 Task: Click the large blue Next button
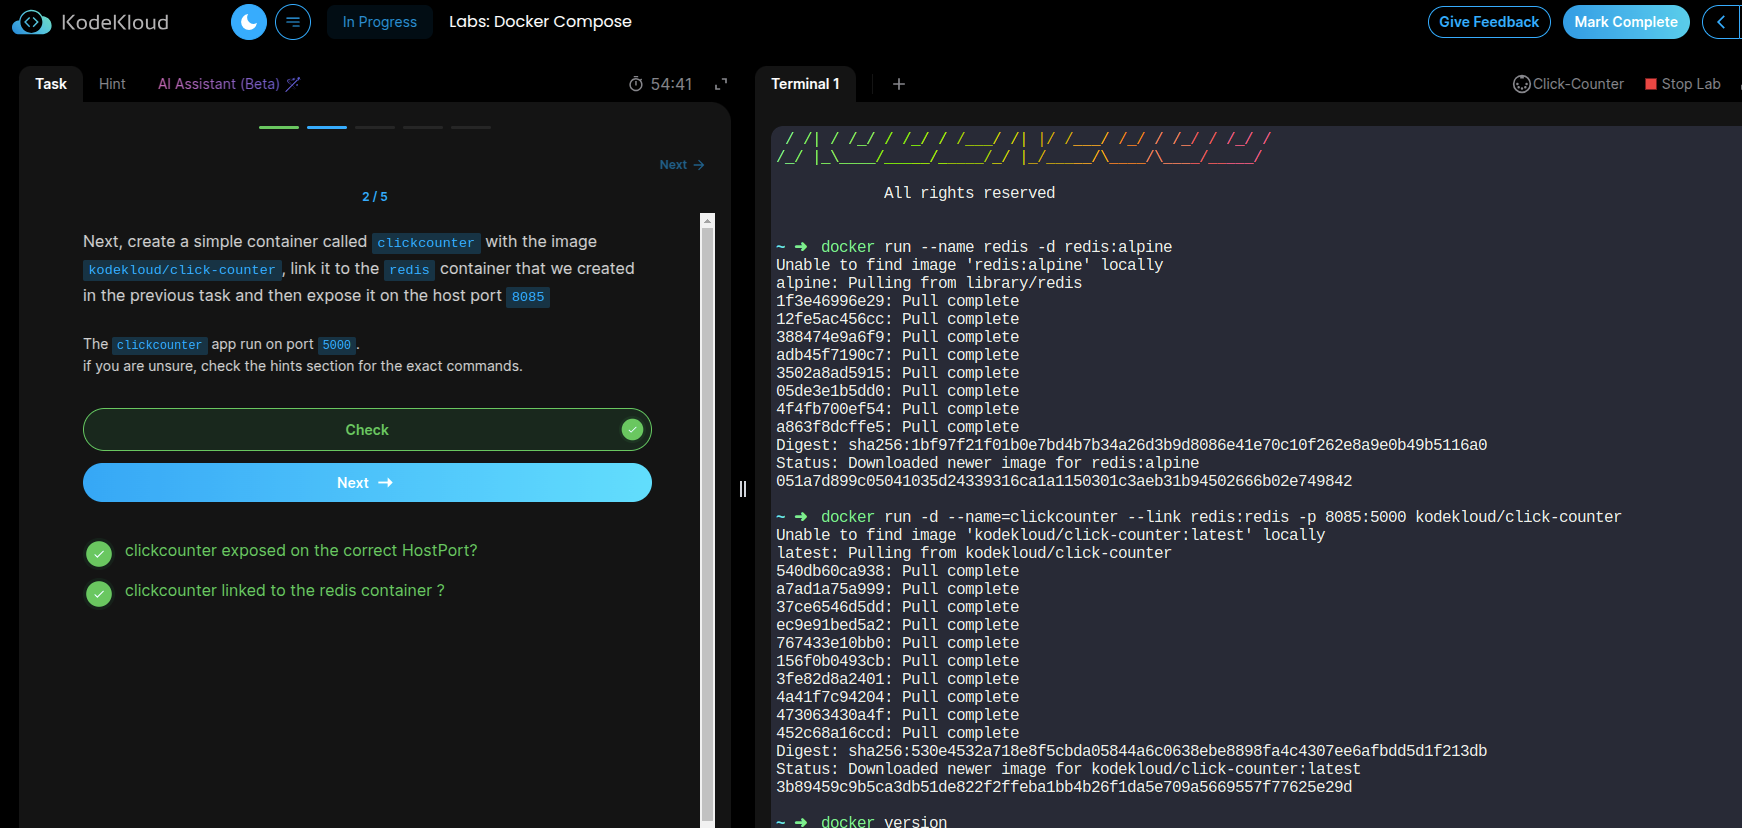click(x=367, y=483)
